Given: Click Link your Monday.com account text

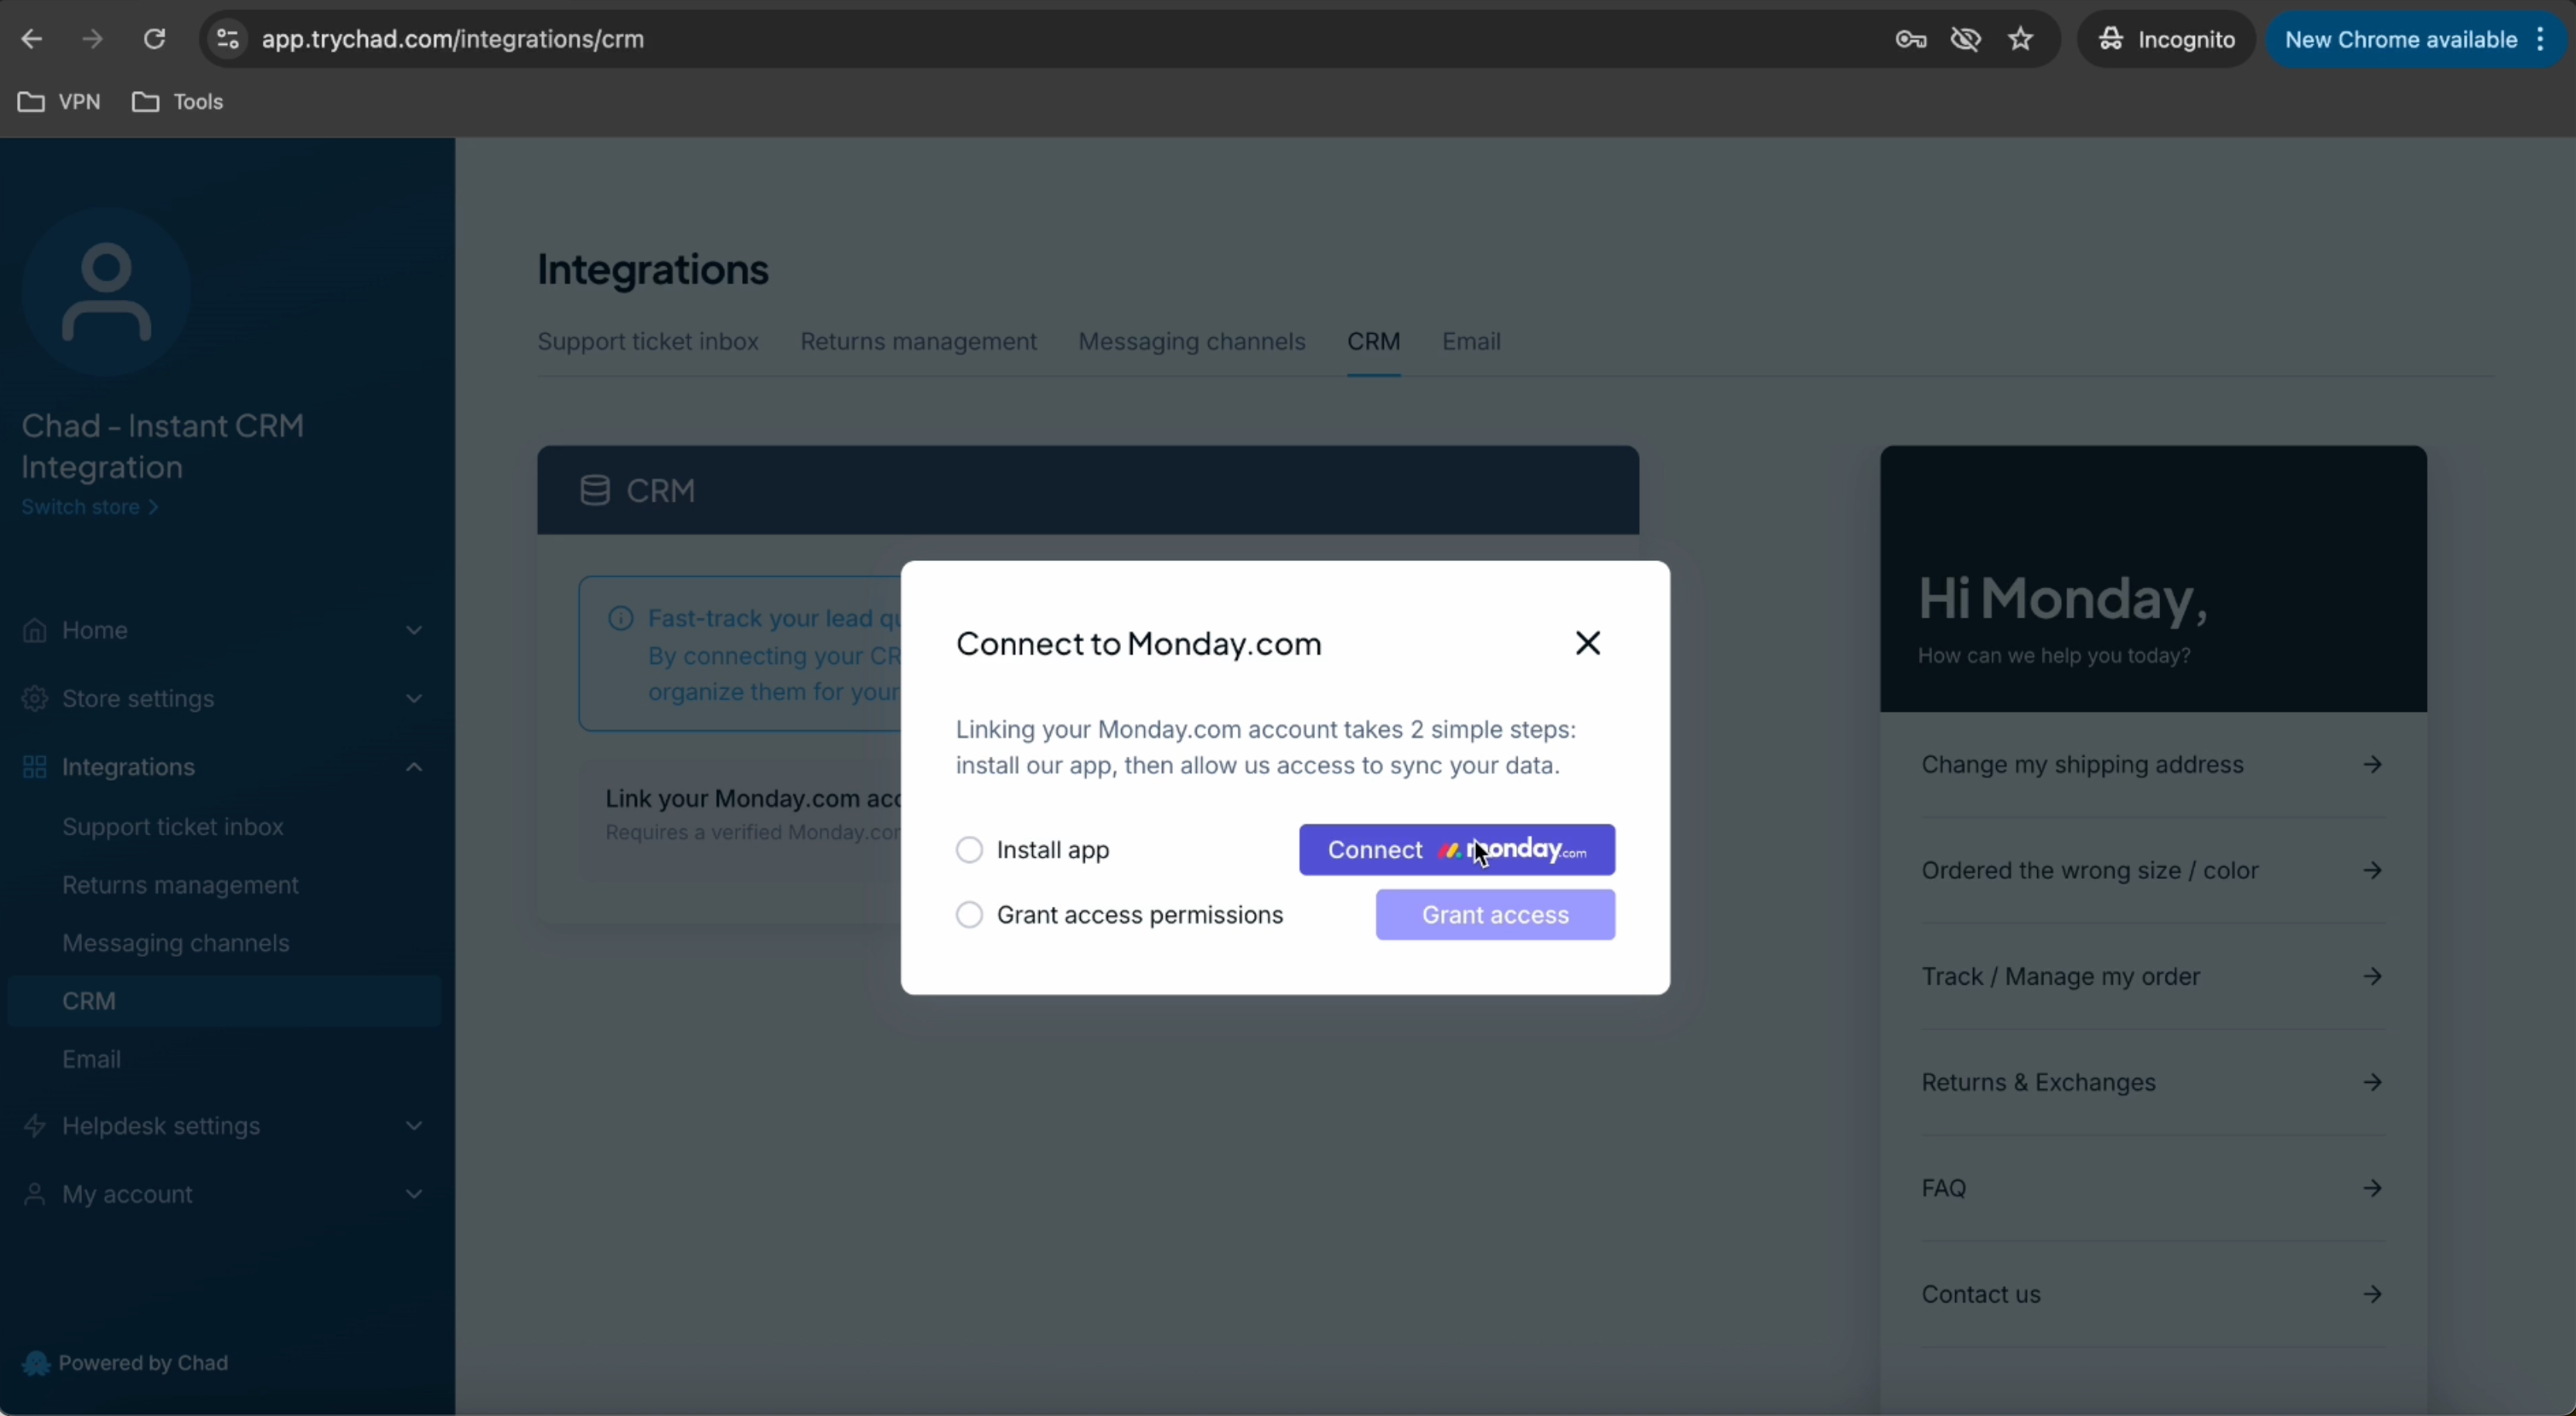Looking at the screenshot, I should tap(753, 799).
